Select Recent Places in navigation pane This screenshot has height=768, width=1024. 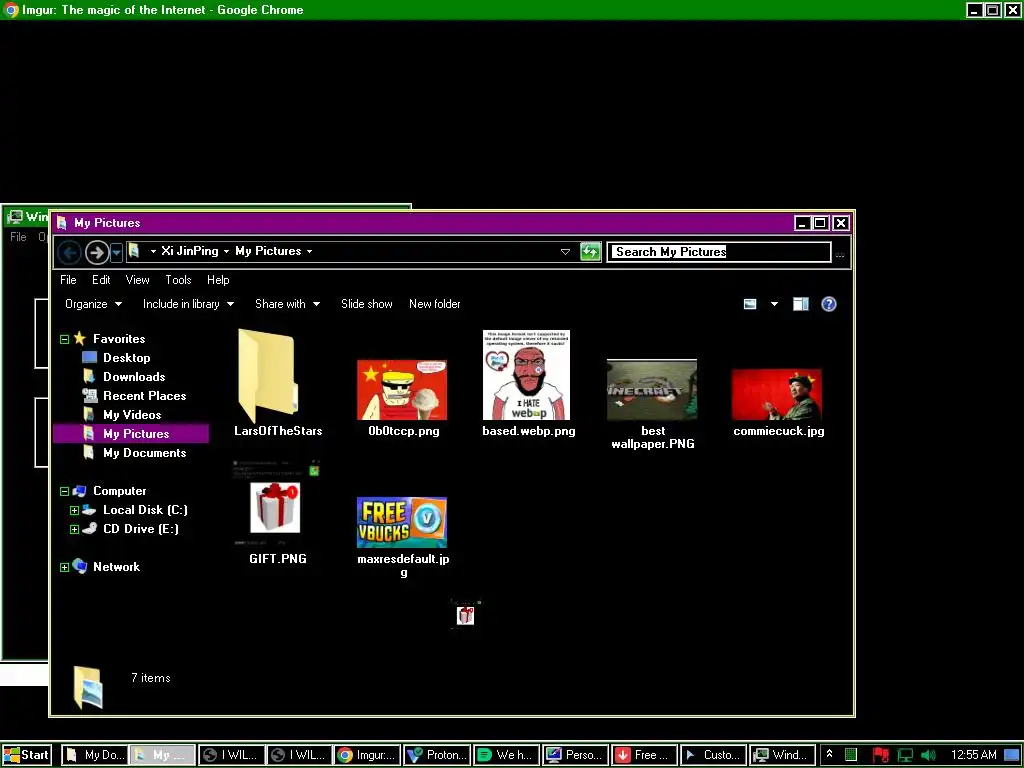144,396
